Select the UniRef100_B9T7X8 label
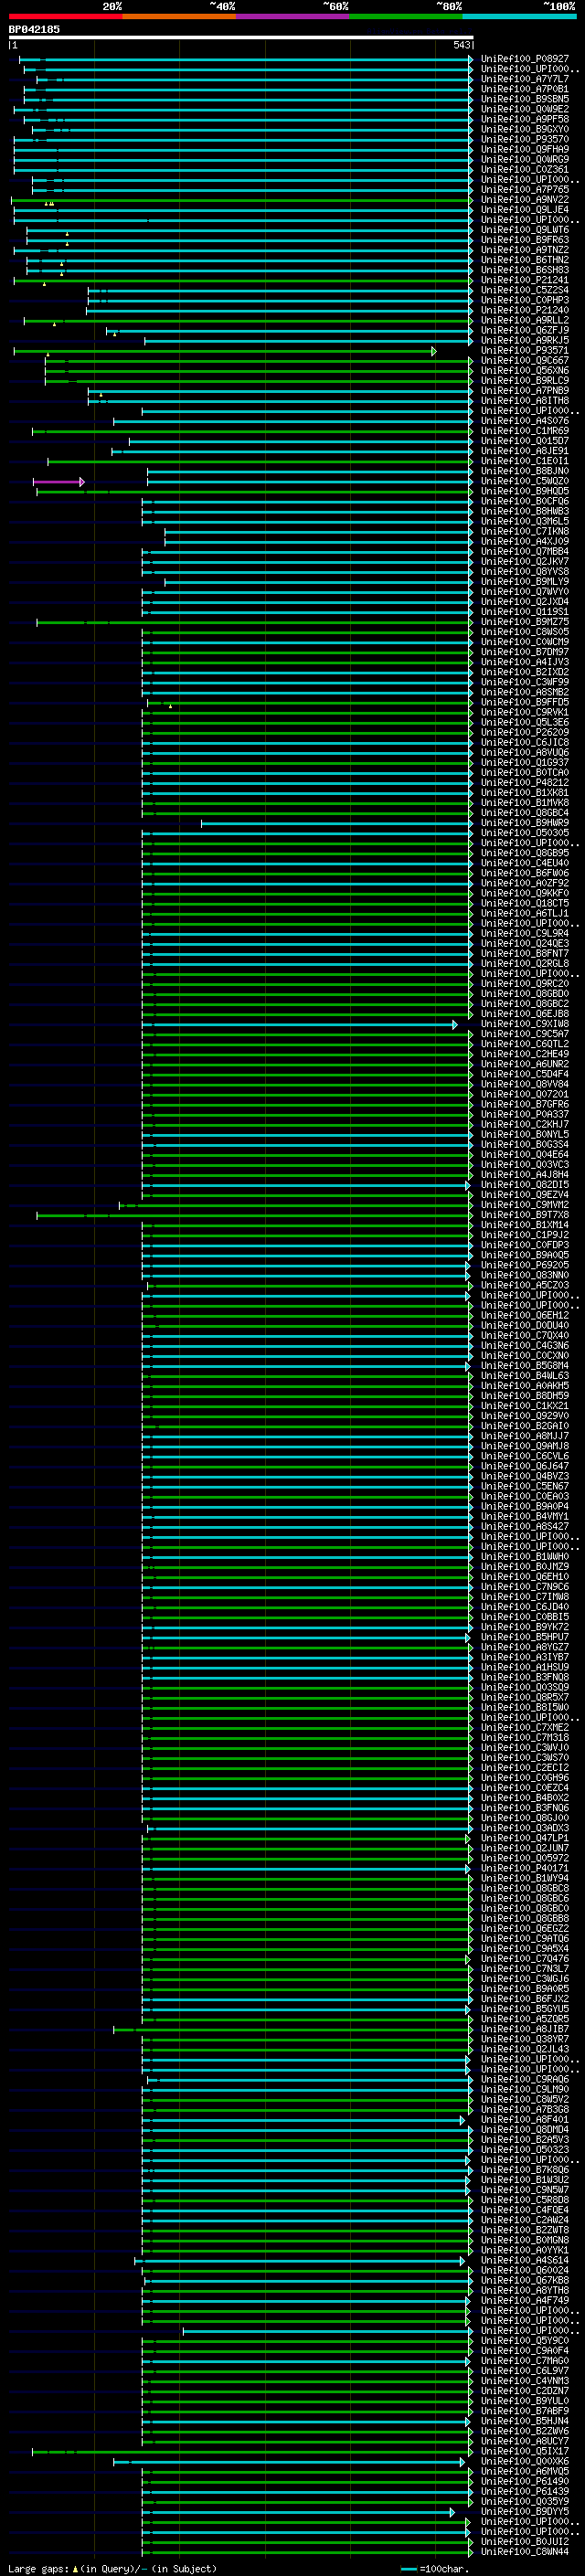Viewport: 585px width, 2576px height. pos(525,1215)
